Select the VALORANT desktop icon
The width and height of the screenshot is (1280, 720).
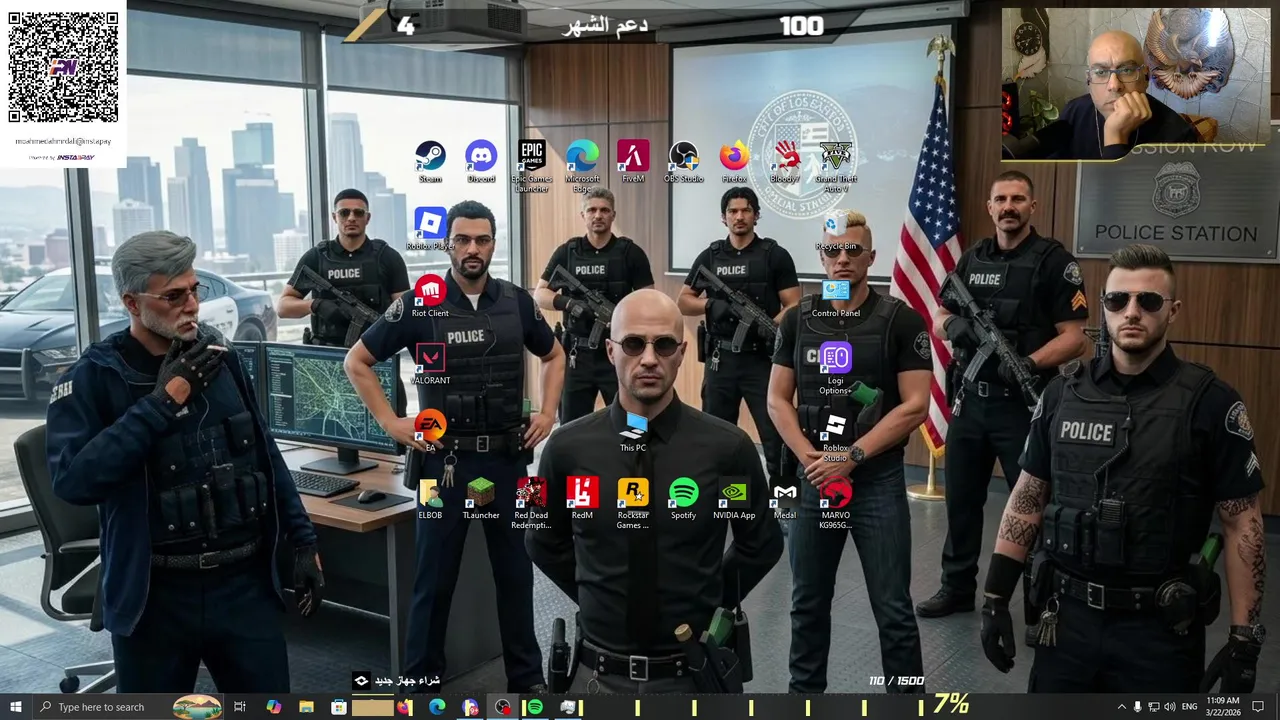click(430, 363)
